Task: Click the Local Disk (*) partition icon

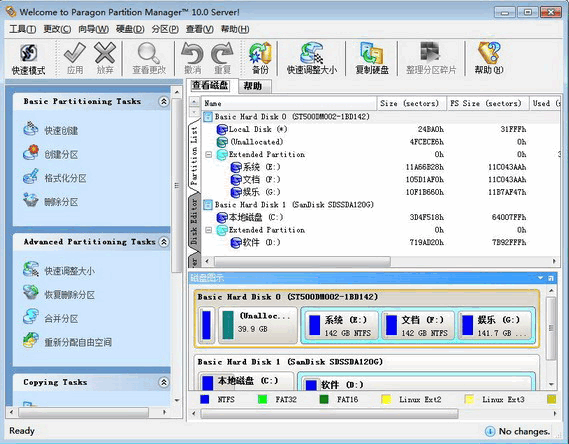Action: [222, 129]
